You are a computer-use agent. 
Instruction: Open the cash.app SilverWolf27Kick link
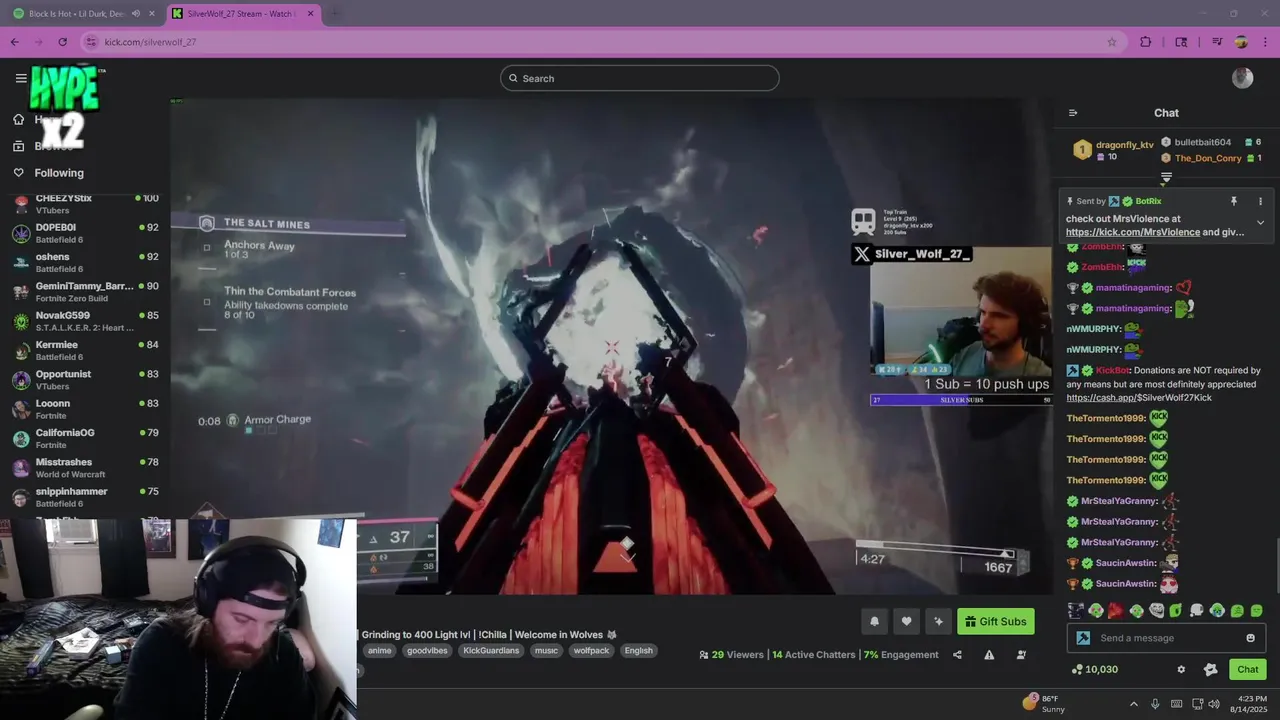[x=1139, y=398]
